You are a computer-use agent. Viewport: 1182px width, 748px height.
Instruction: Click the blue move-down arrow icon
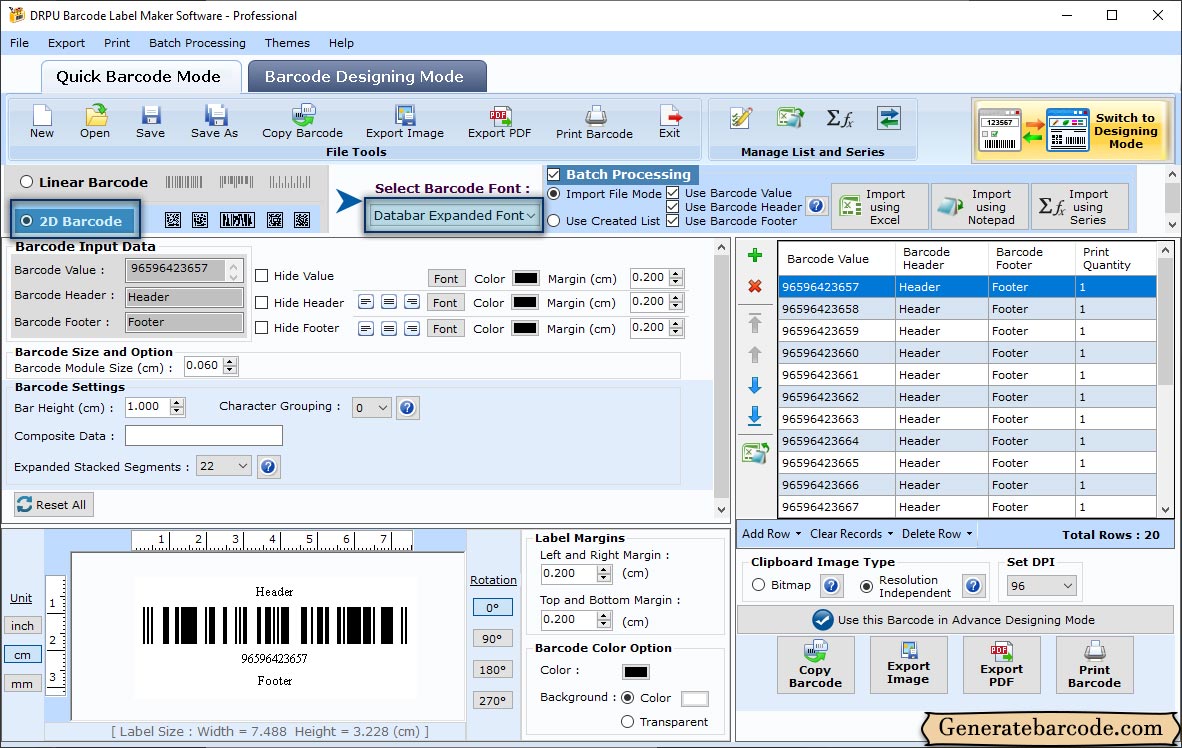tap(755, 385)
